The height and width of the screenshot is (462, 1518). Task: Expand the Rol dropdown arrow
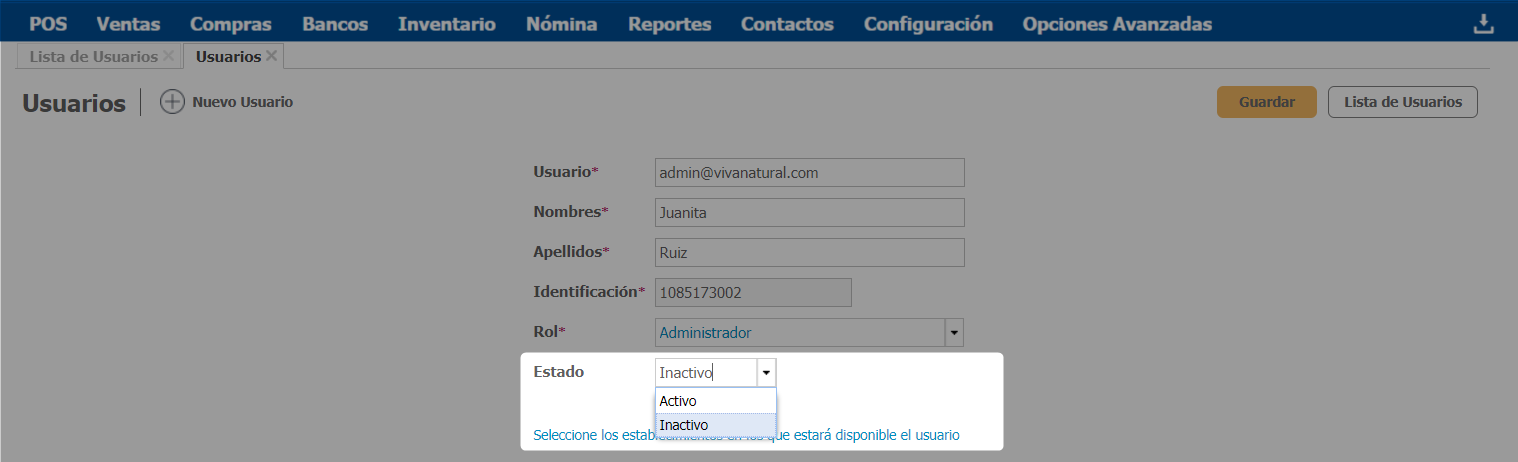[x=954, y=332]
